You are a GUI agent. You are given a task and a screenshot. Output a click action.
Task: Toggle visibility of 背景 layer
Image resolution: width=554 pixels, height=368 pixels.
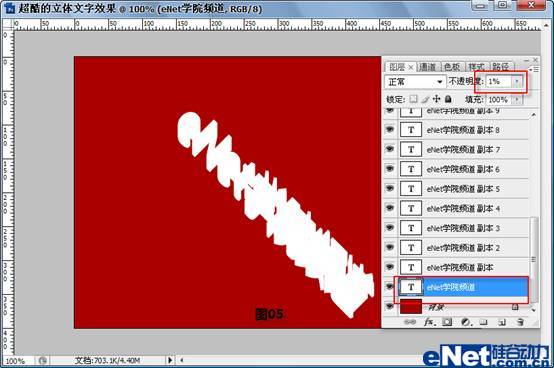[390, 307]
